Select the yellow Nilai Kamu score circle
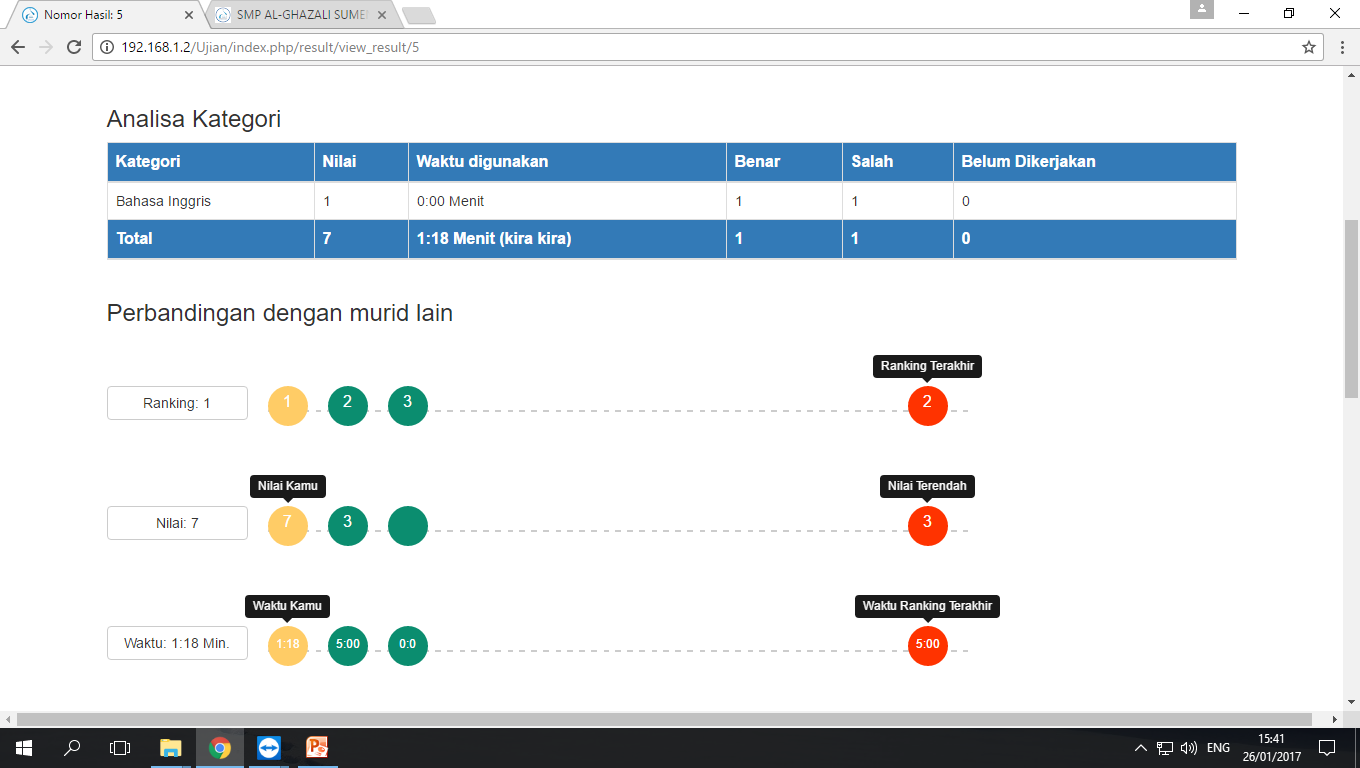Screen dimensions: 1360x768 coord(287,525)
